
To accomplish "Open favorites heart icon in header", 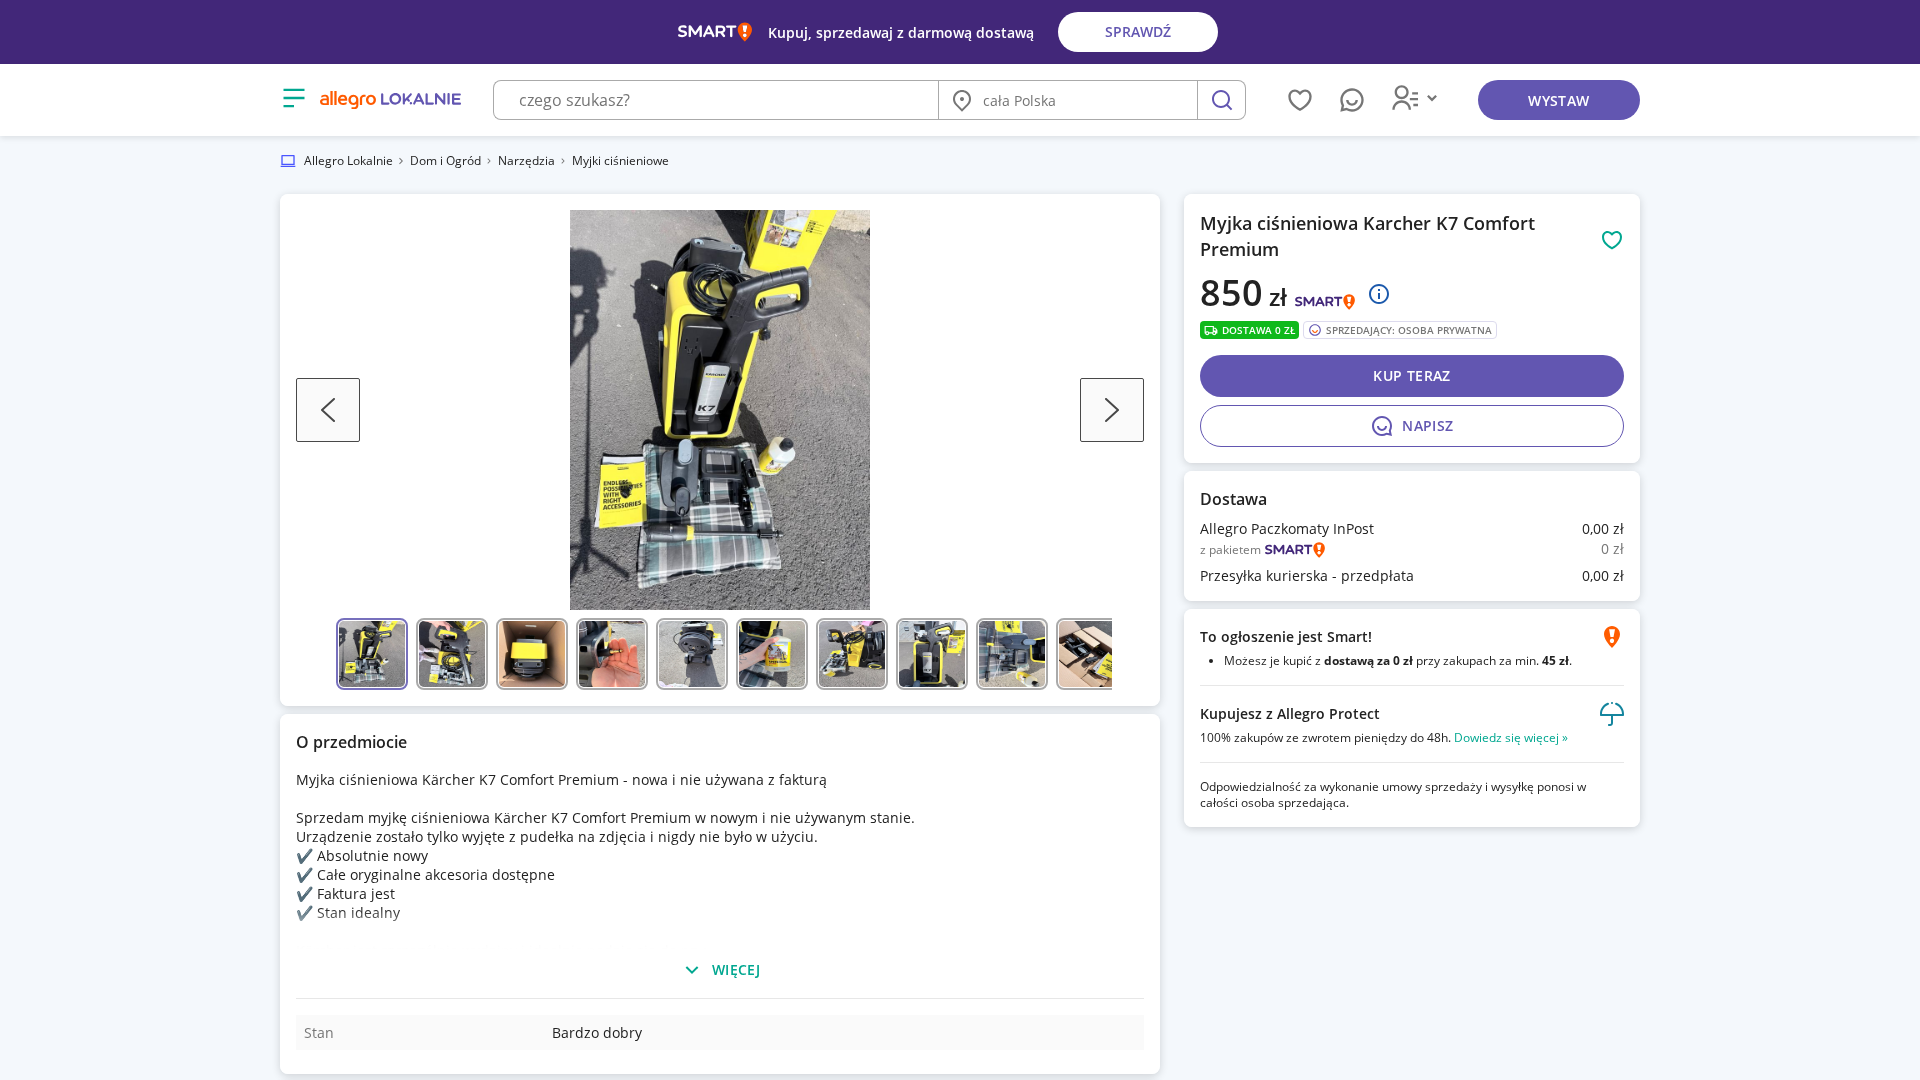I will pyautogui.click(x=1300, y=100).
